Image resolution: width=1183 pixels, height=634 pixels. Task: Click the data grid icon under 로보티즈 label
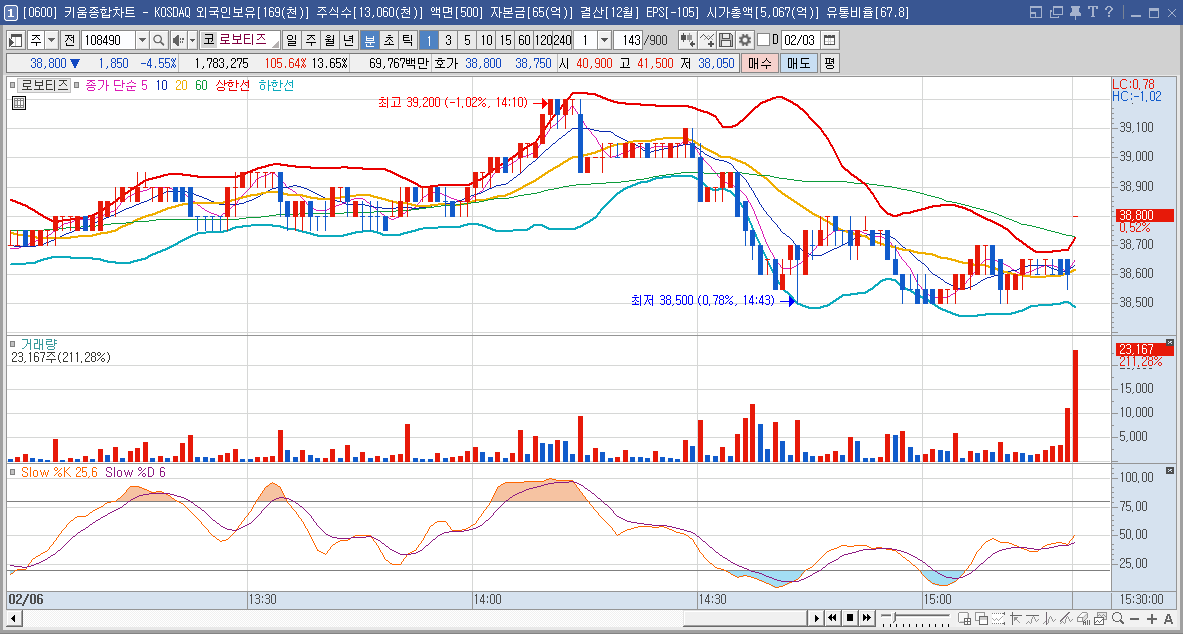[19, 103]
